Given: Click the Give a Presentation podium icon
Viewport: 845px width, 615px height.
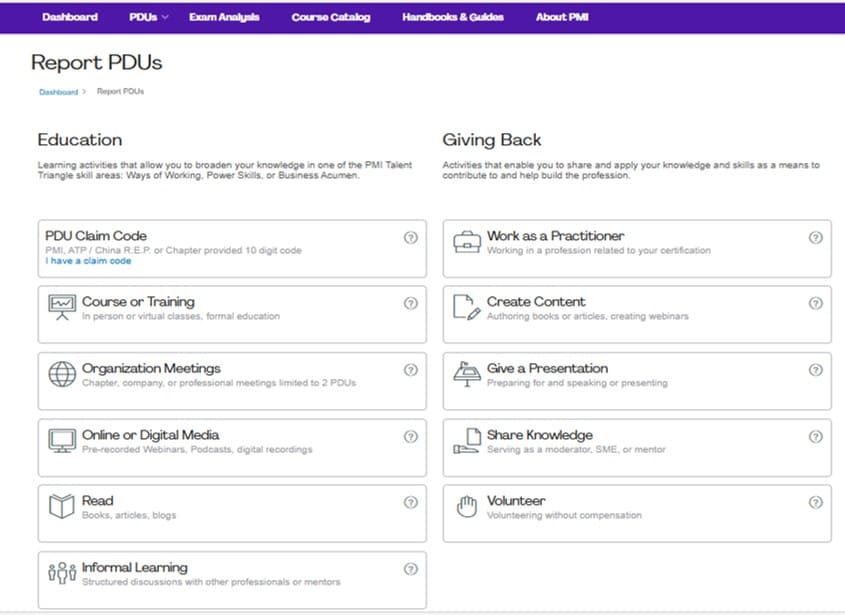Looking at the screenshot, I should click(467, 374).
